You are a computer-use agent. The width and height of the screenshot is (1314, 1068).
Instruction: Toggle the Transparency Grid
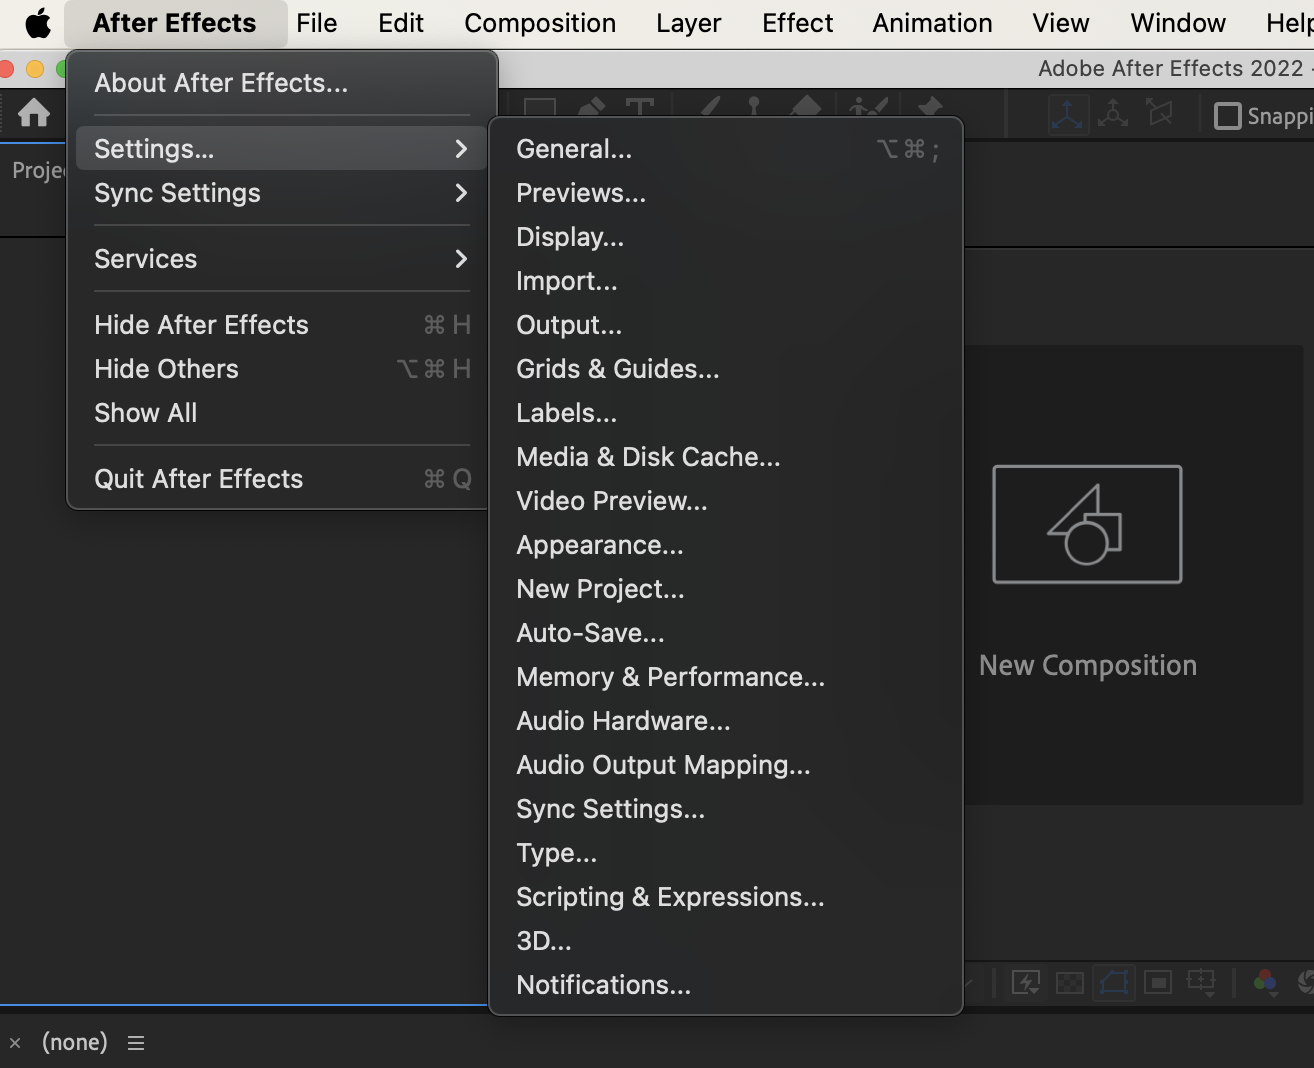[1070, 982]
